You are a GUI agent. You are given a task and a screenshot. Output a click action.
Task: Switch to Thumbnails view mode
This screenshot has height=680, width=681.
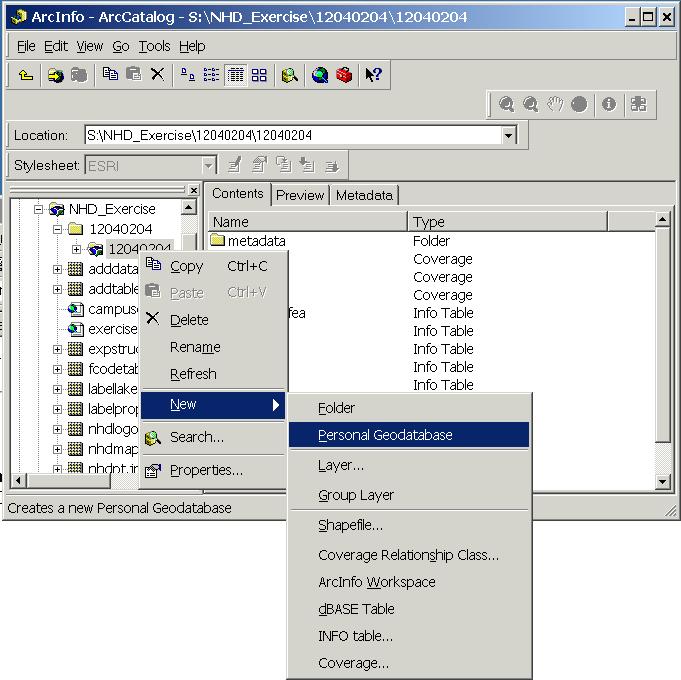click(260, 75)
